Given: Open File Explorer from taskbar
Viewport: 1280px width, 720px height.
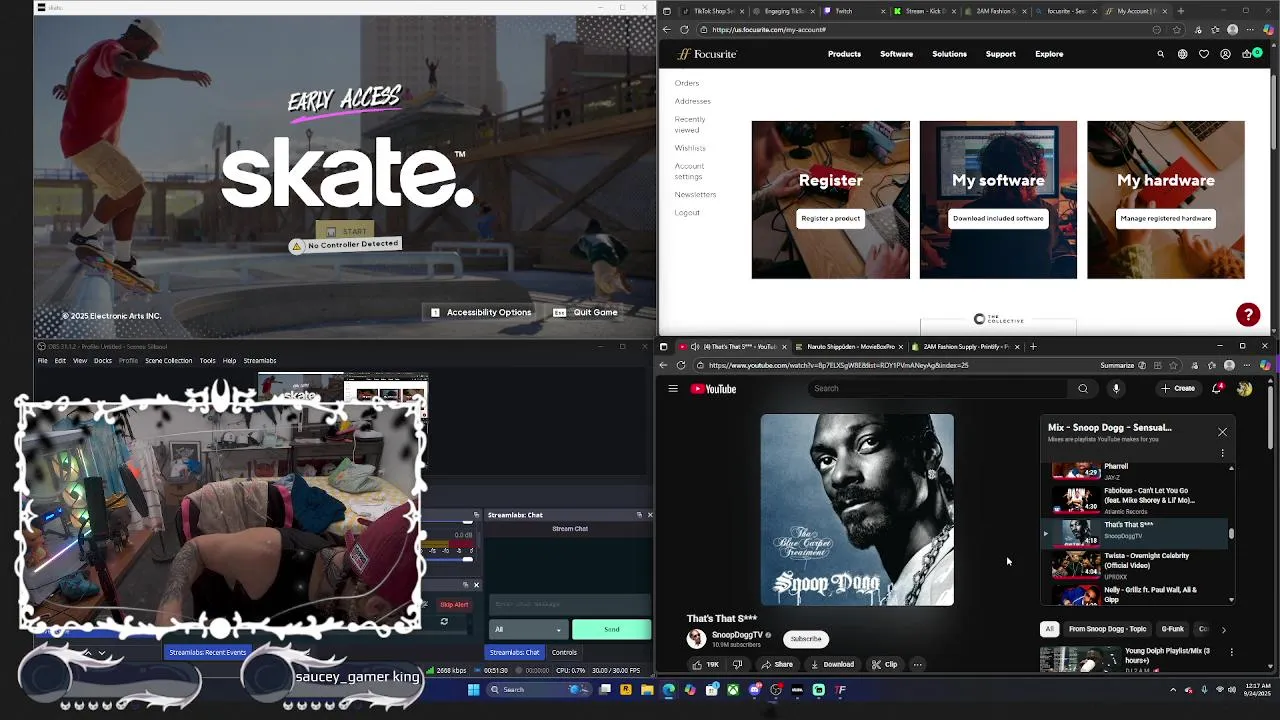Looking at the screenshot, I should click(x=647, y=689).
